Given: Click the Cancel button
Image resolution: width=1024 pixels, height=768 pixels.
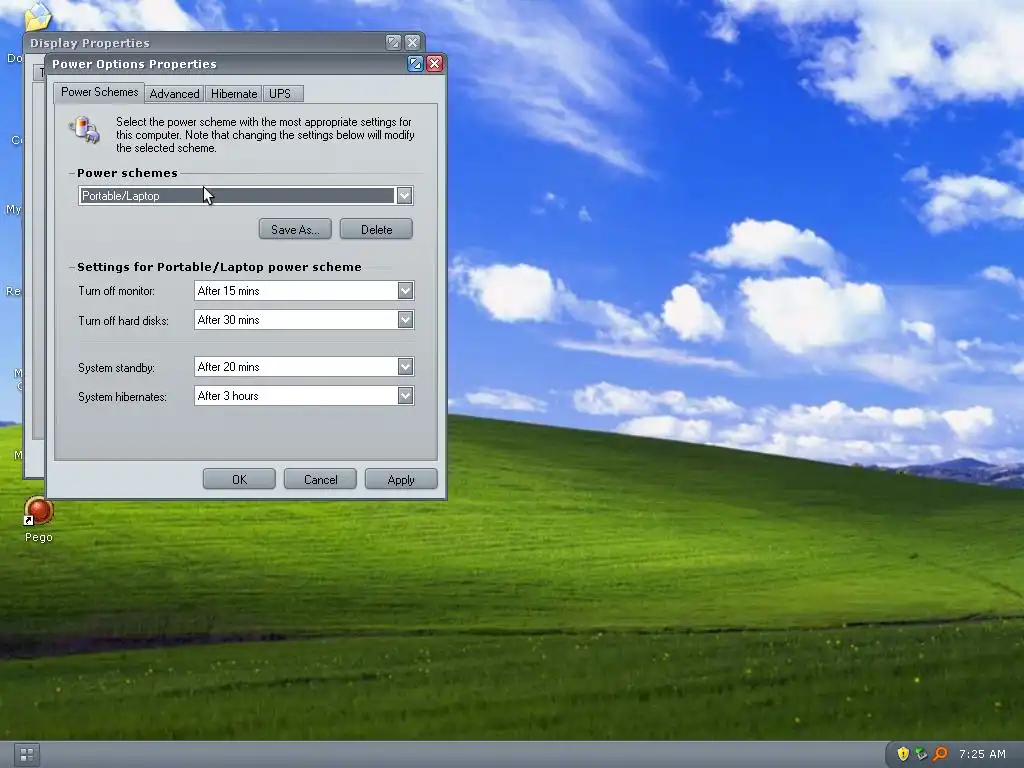Looking at the screenshot, I should 320,479.
